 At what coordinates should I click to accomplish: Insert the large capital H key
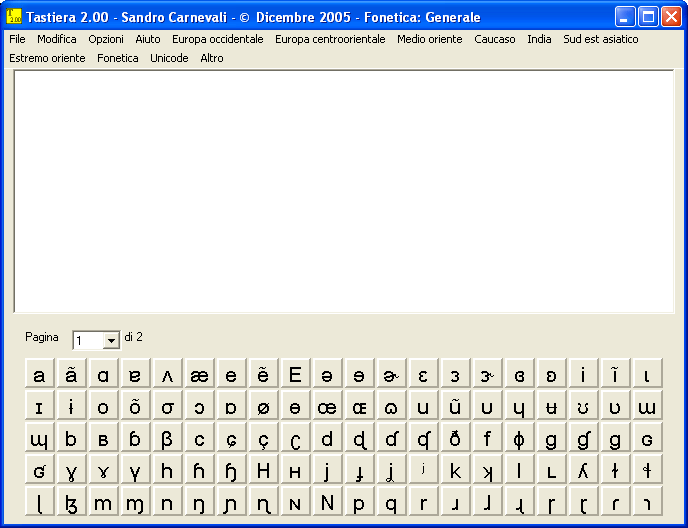click(263, 469)
